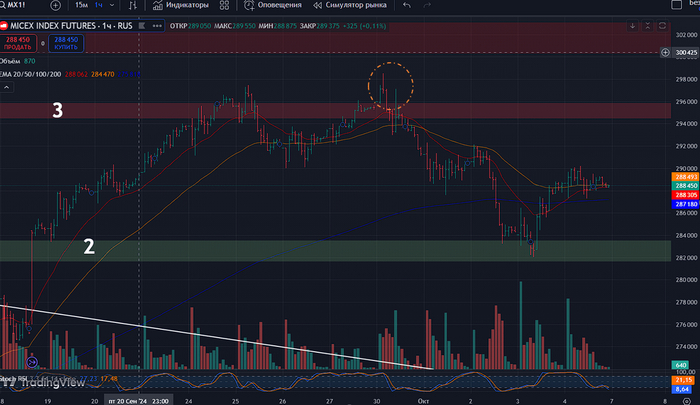Select the 1ч timeframe
Viewport: 700px width, 405px height.
pos(99,5)
